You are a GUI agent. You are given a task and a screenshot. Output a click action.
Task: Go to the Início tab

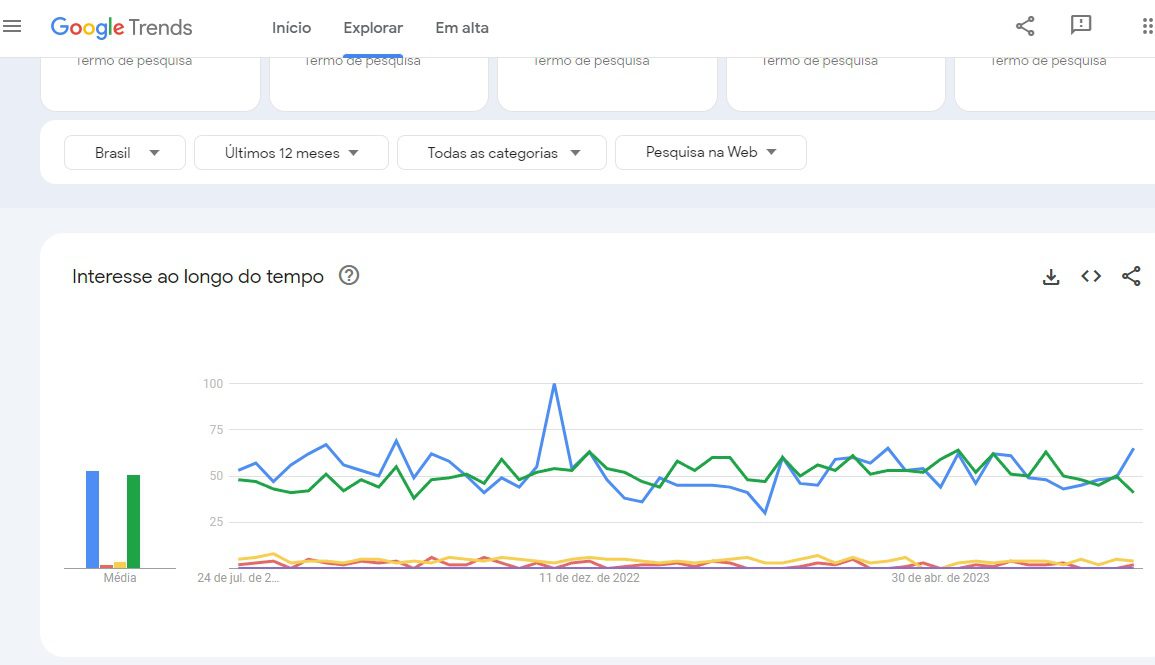click(x=291, y=28)
